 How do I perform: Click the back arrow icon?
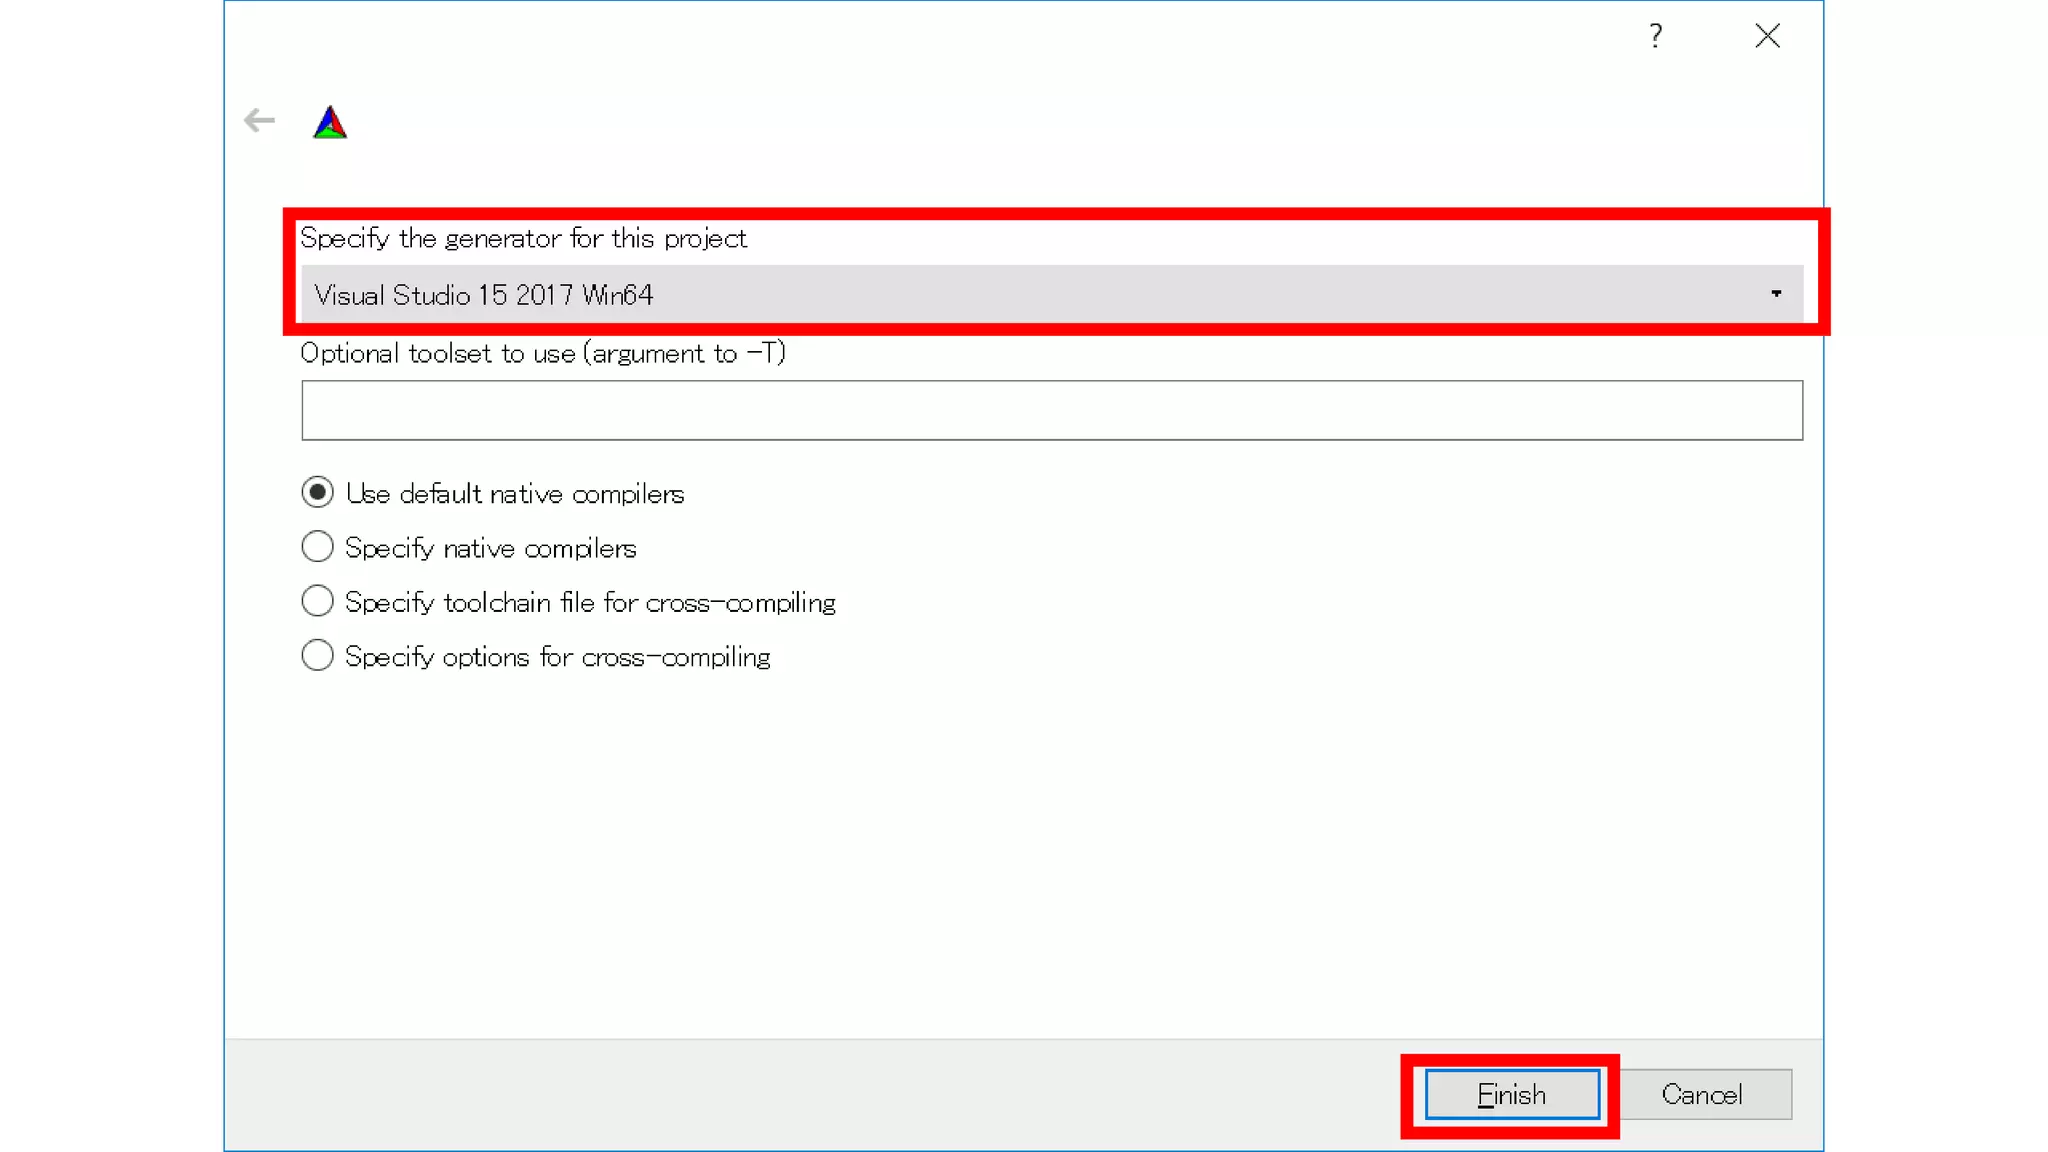click(259, 121)
